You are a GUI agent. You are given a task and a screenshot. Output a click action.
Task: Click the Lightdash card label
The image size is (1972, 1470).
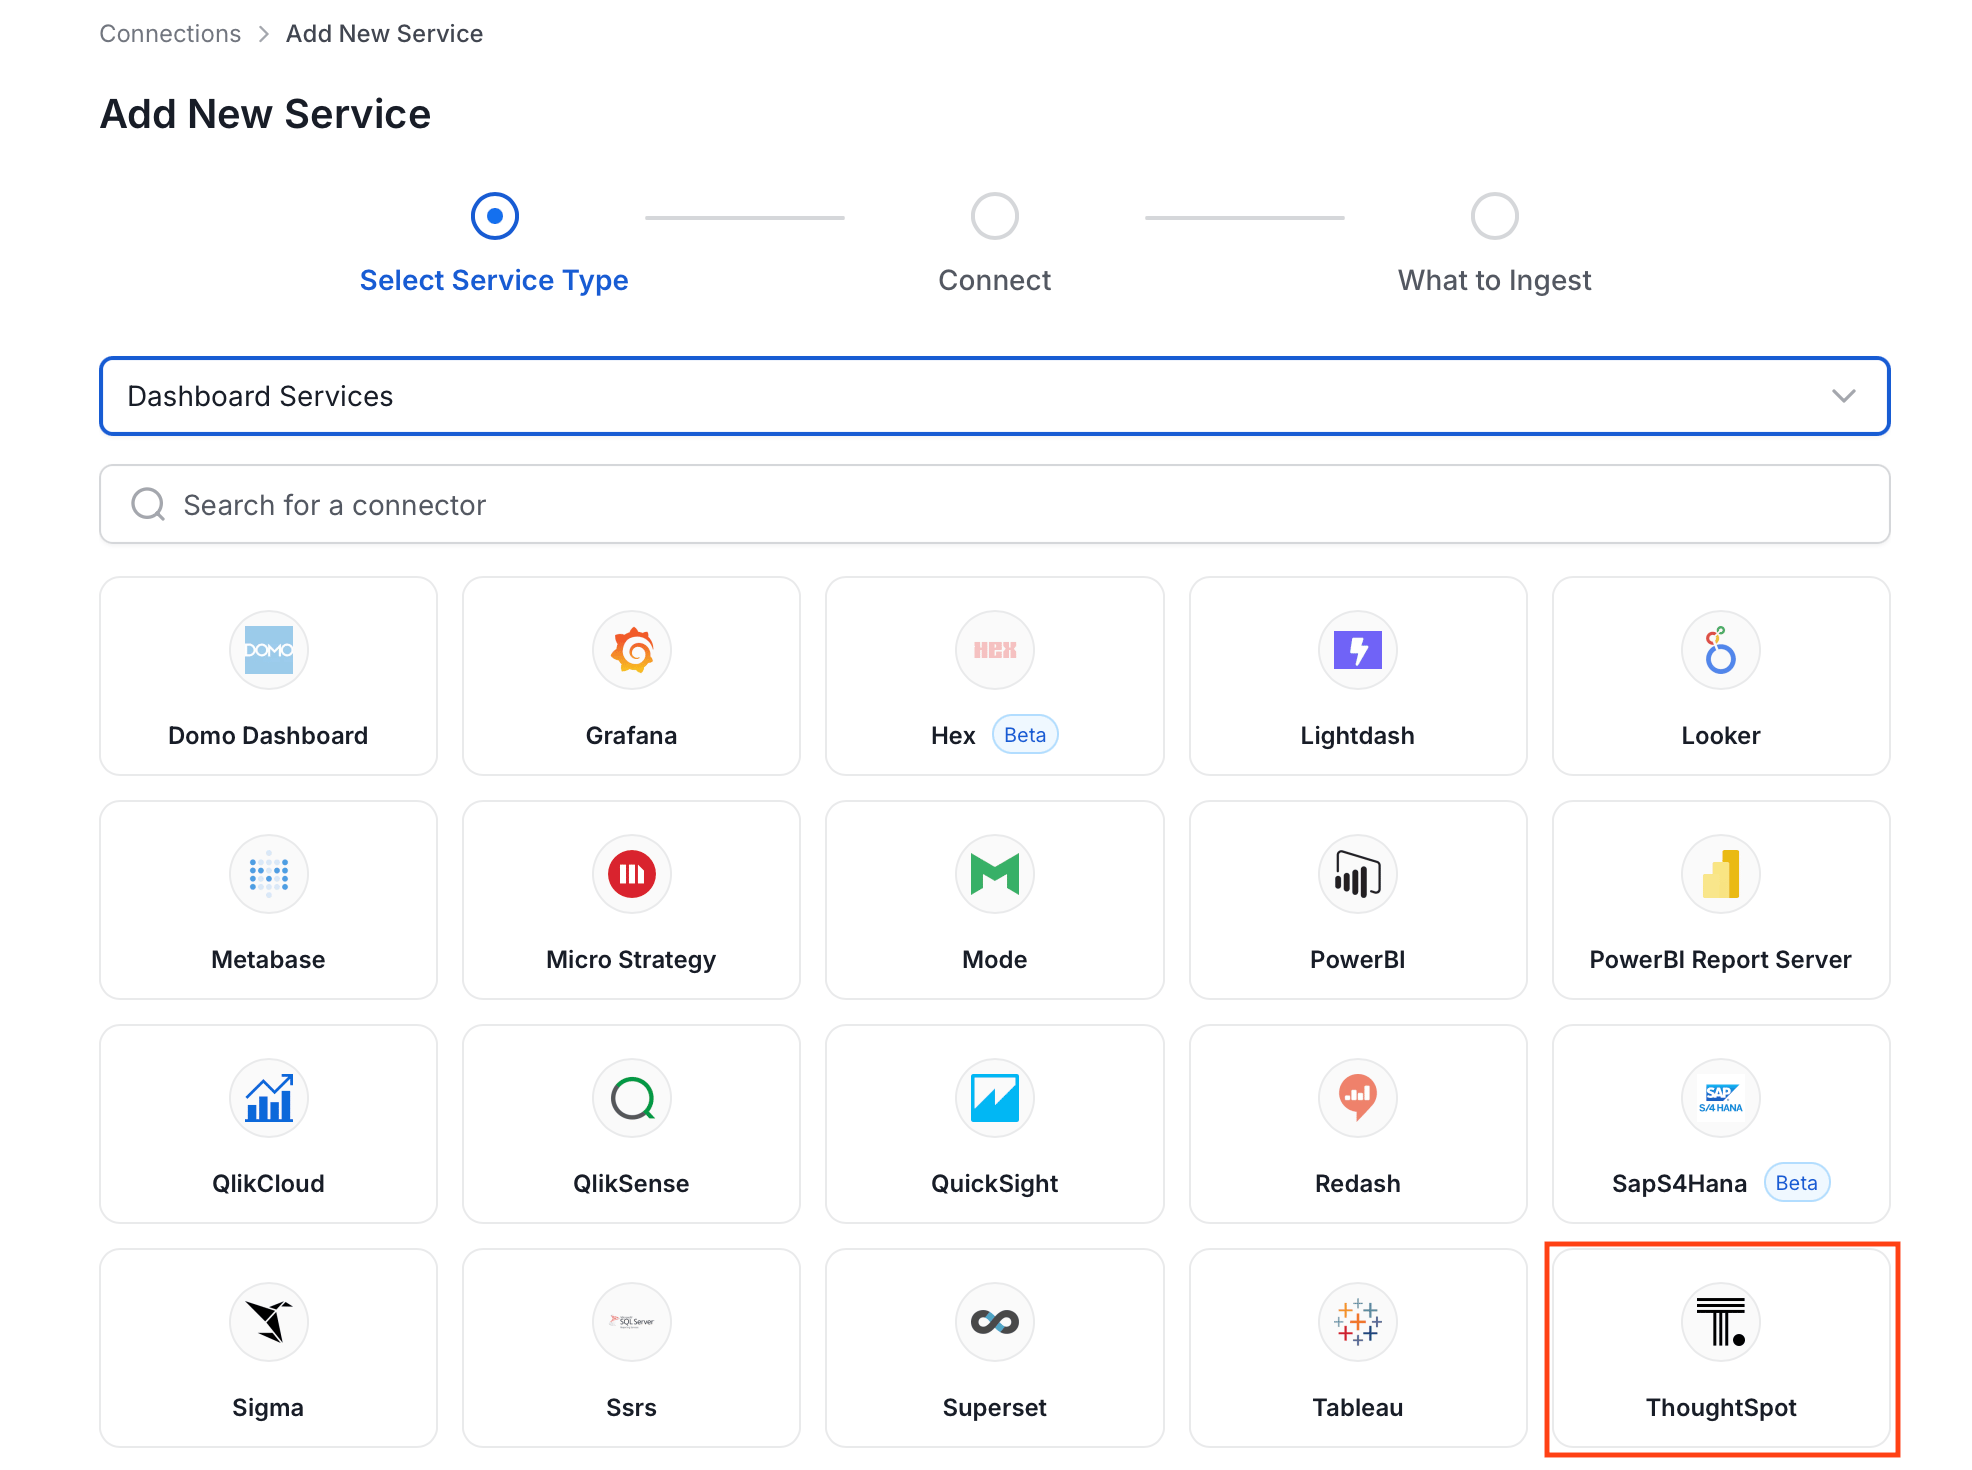pyautogui.click(x=1357, y=736)
